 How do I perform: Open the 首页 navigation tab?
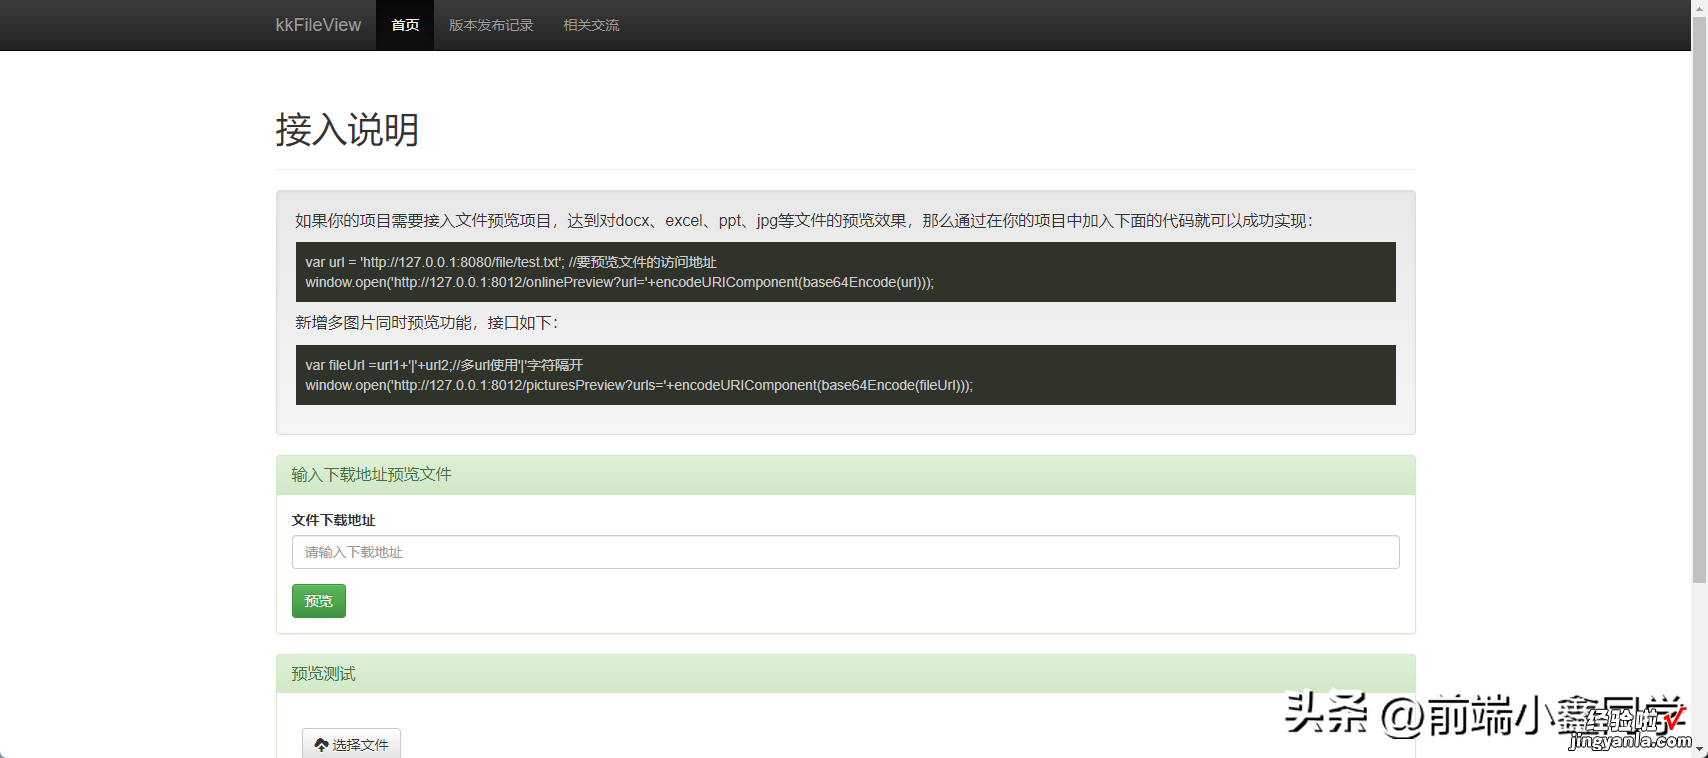tap(405, 25)
